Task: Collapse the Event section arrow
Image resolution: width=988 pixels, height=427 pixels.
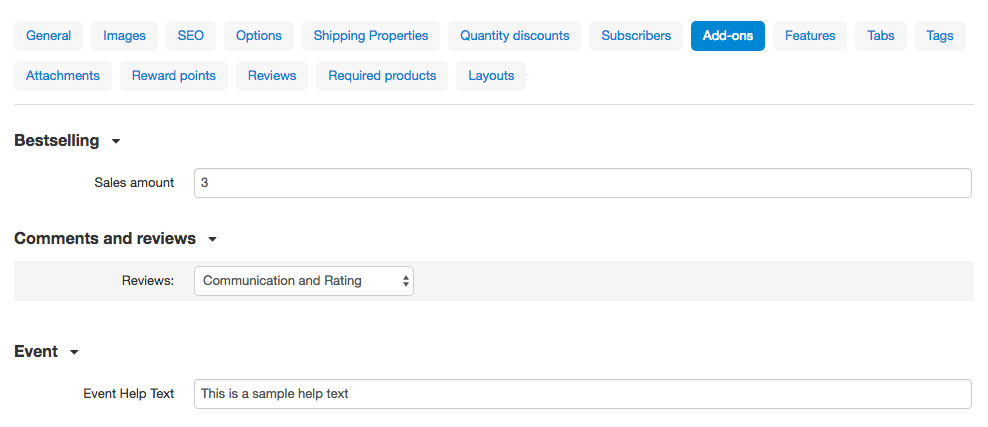Action: pyautogui.click(x=74, y=353)
